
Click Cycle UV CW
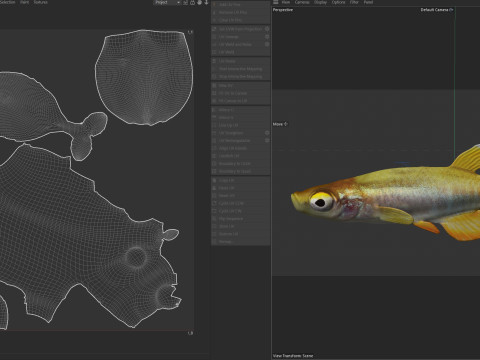pyautogui.click(x=240, y=211)
